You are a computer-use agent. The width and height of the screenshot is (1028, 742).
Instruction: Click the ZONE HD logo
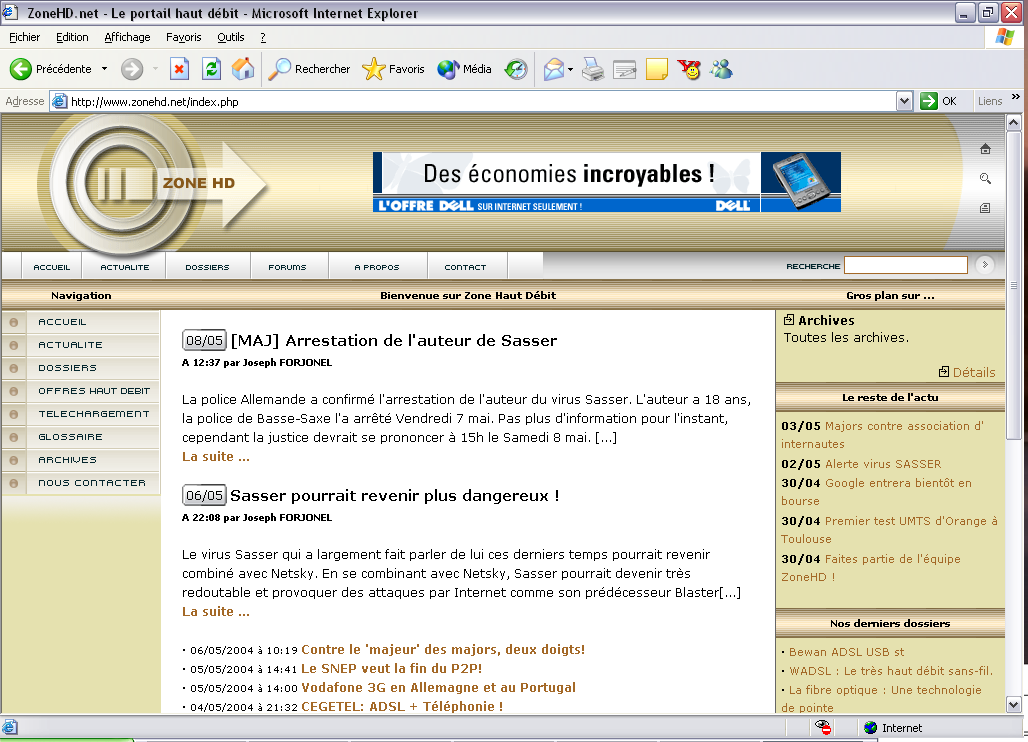(x=151, y=184)
